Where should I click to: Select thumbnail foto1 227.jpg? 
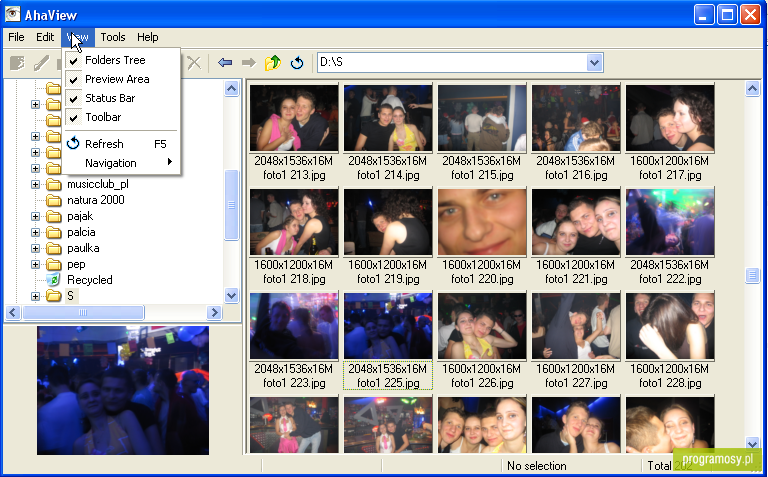coord(576,326)
